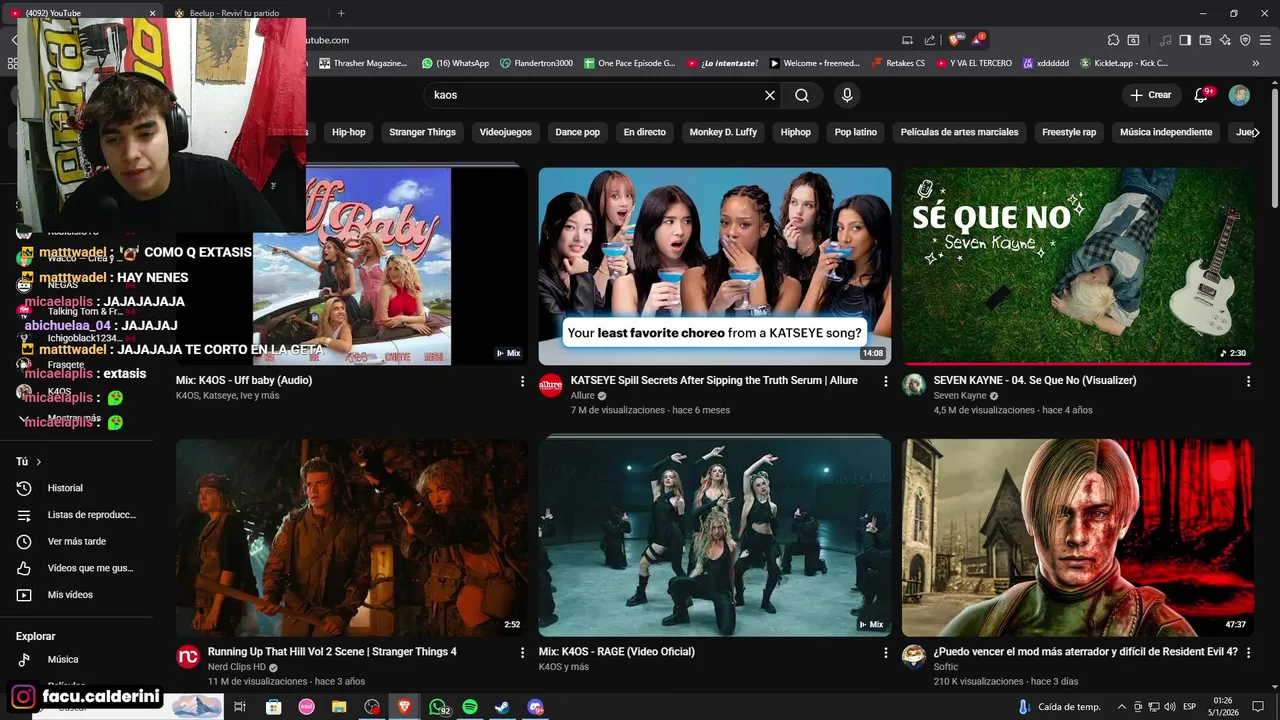1280x720 pixels.
Task: Open the Se Que No visualizer thumbnail
Action: click(1078, 266)
